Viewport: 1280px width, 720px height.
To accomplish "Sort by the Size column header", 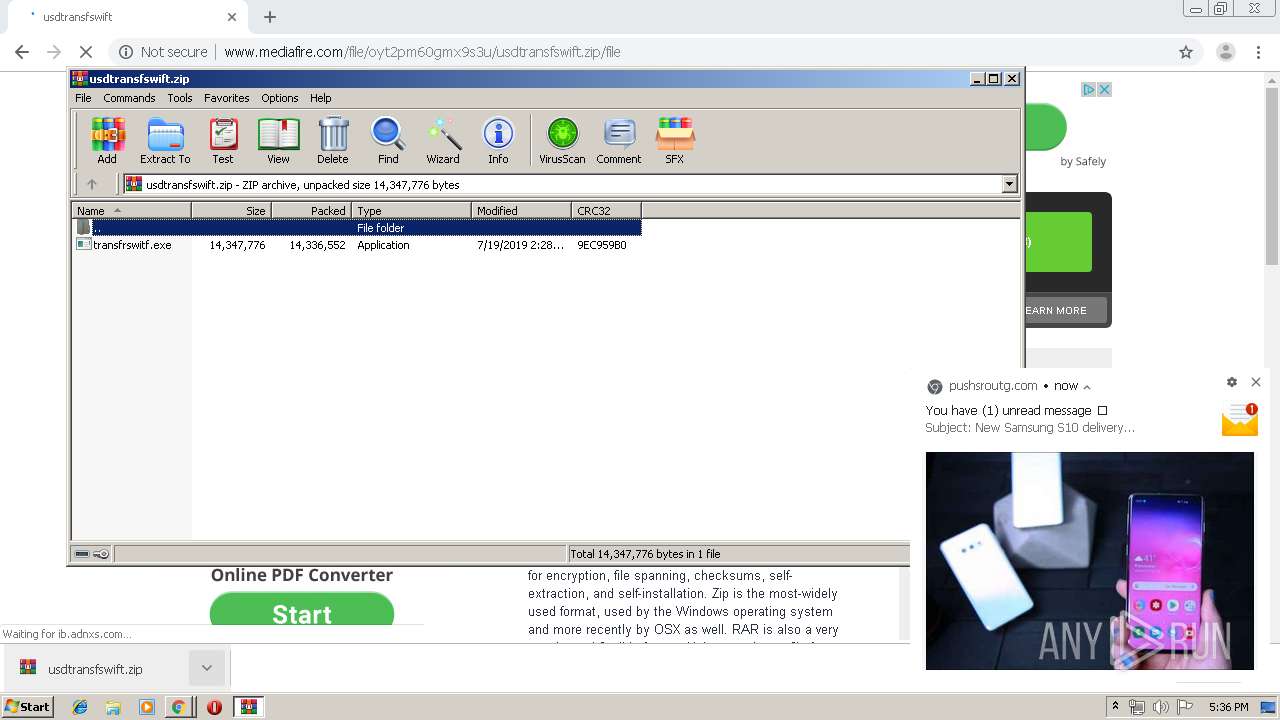I will click(x=231, y=210).
